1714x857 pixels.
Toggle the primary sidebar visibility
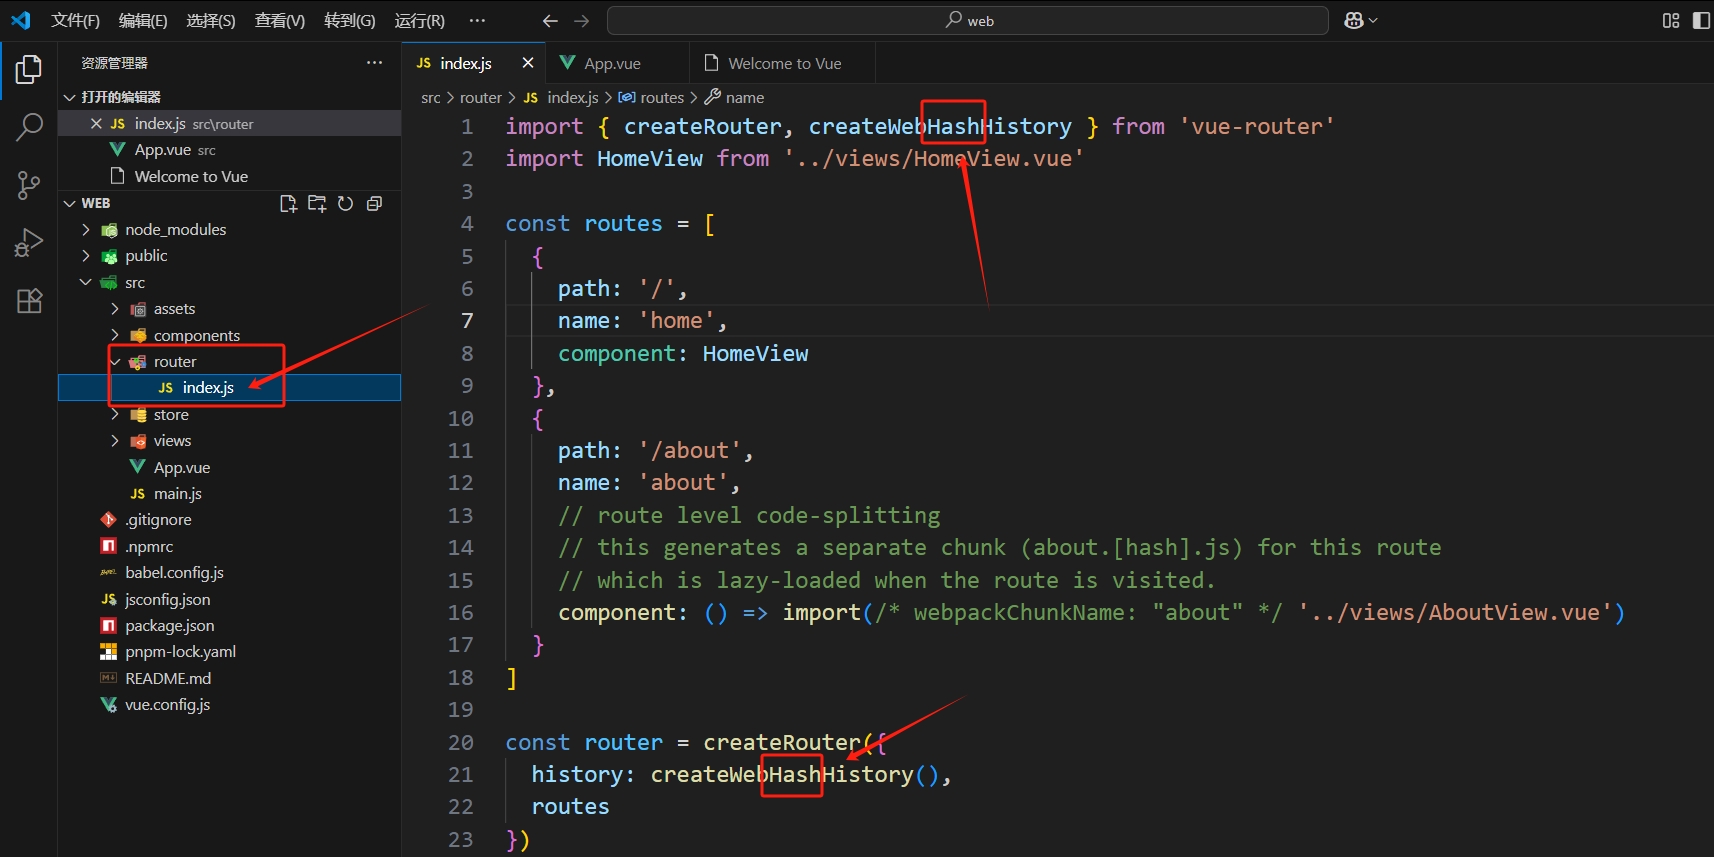1701,21
